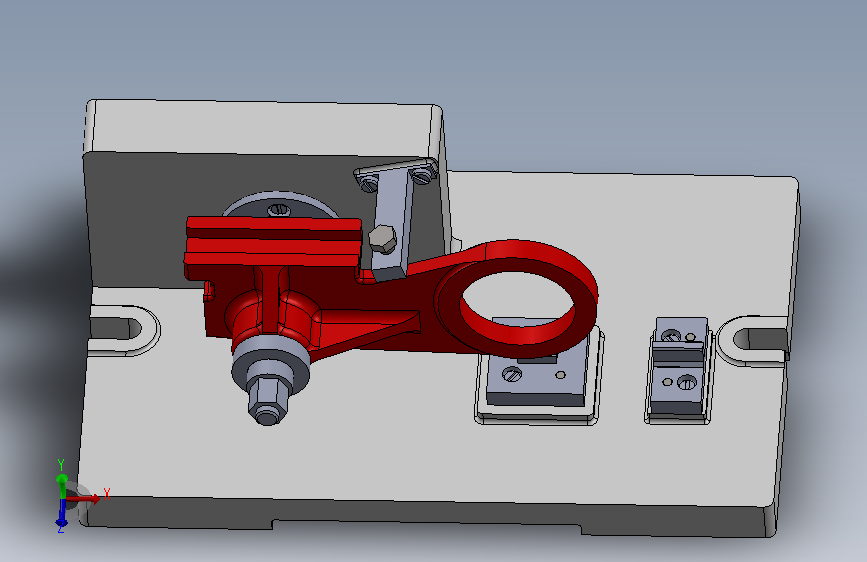867x562 pixels.
Task: Select the small clamp block near right slot
Action: [680, 366]
